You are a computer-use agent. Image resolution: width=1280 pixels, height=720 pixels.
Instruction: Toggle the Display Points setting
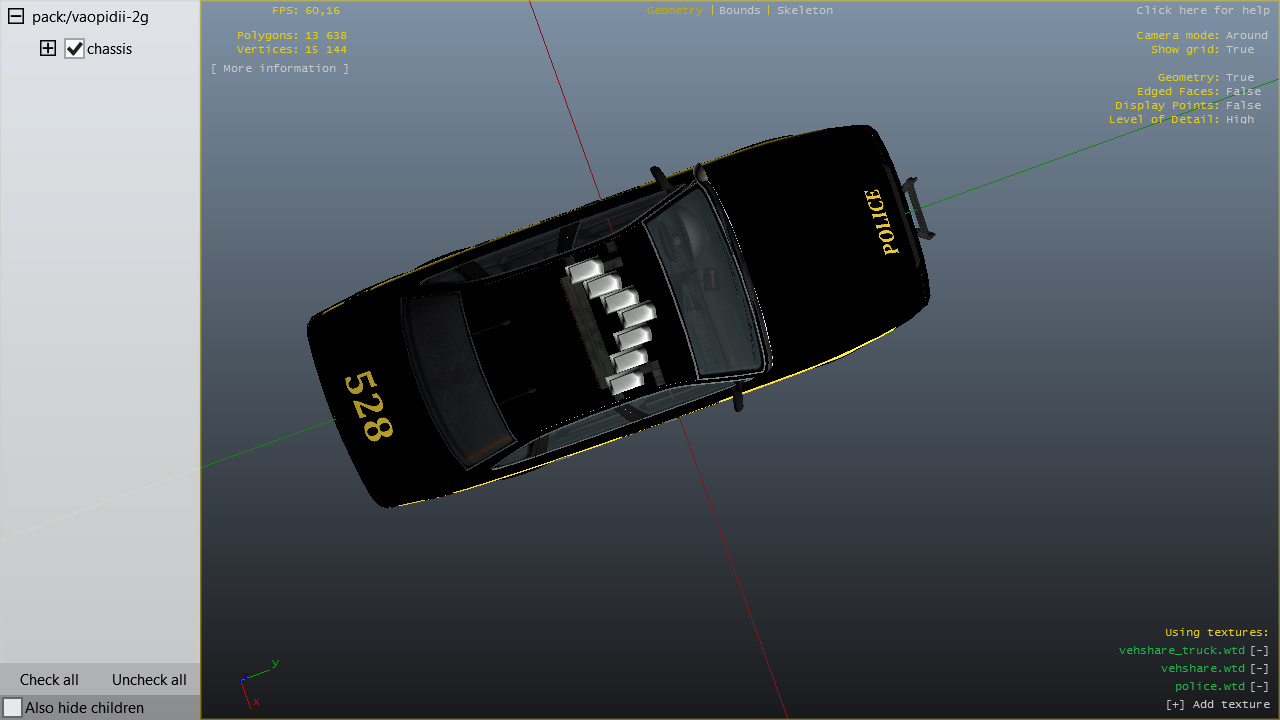[x=1243, y=105]
